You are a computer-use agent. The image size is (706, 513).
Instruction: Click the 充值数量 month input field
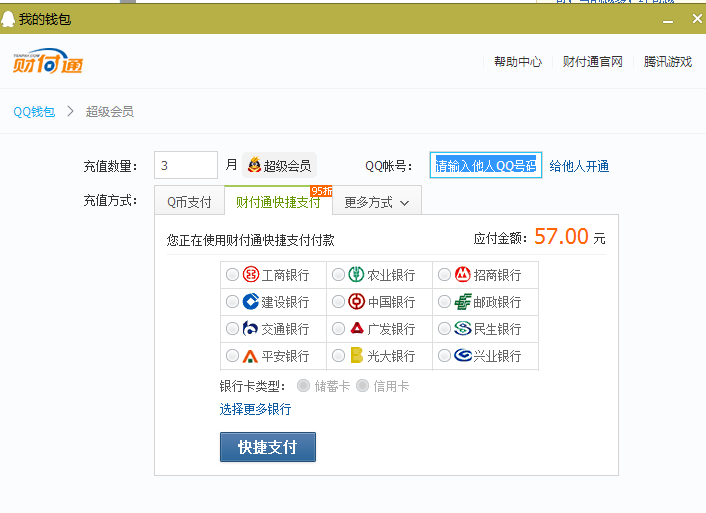click(186, 165)
